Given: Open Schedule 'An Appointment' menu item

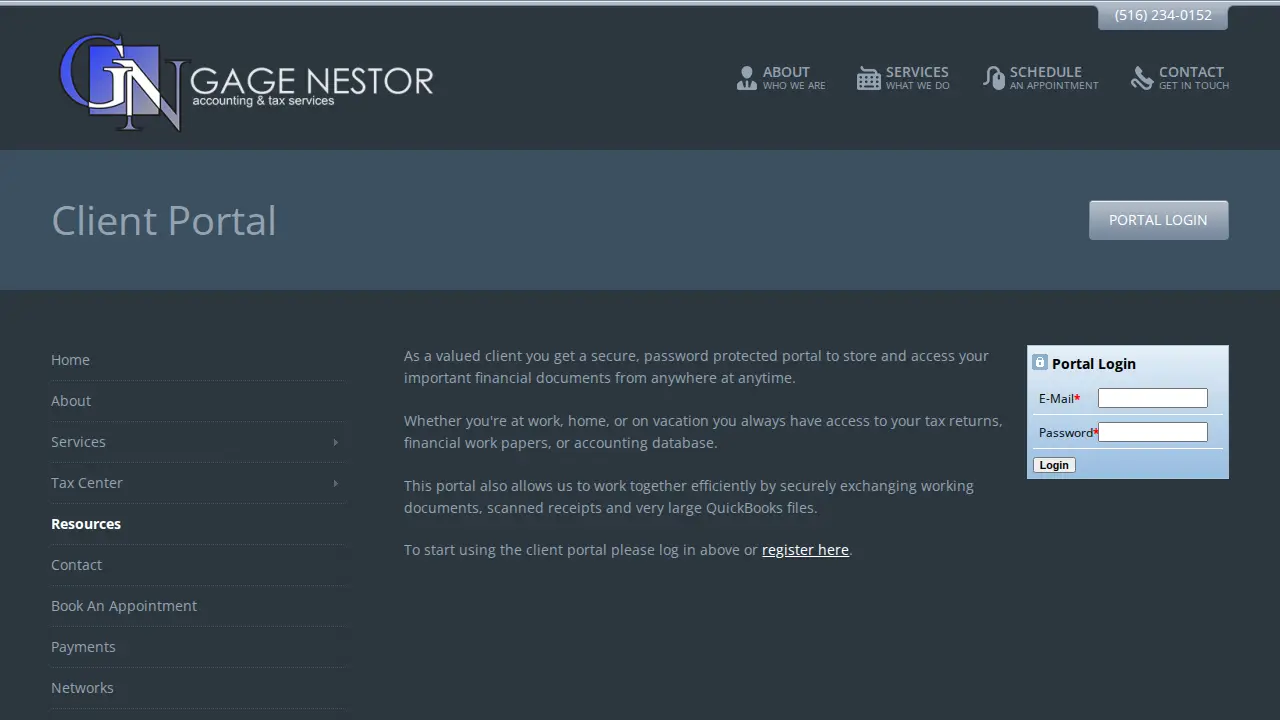Looking at the screenshot, I should (1040, 78).
